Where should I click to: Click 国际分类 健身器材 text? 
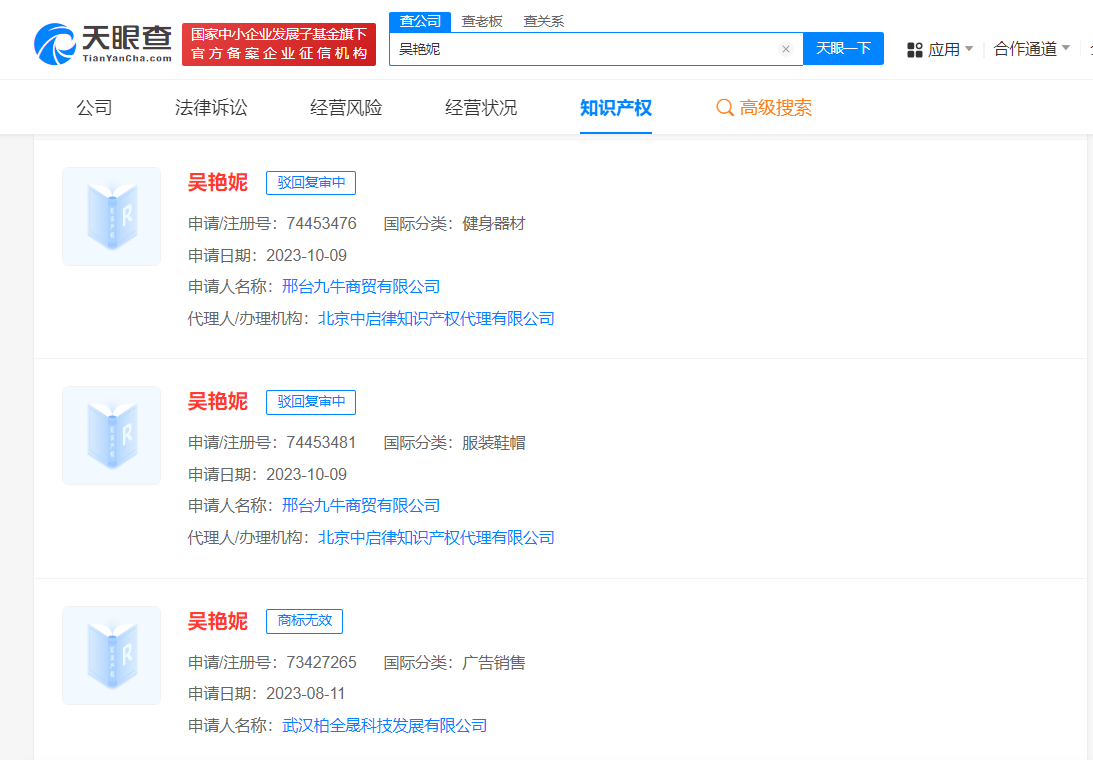[x=494, y=224]
